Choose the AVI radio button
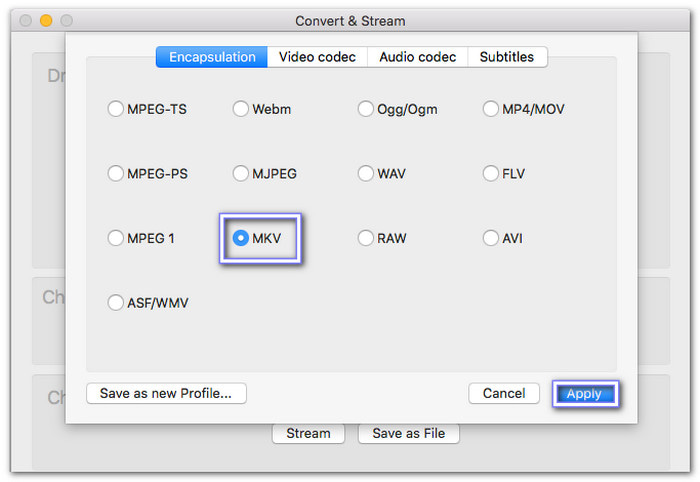The image size is (700, 482). (x=491, y=239)
